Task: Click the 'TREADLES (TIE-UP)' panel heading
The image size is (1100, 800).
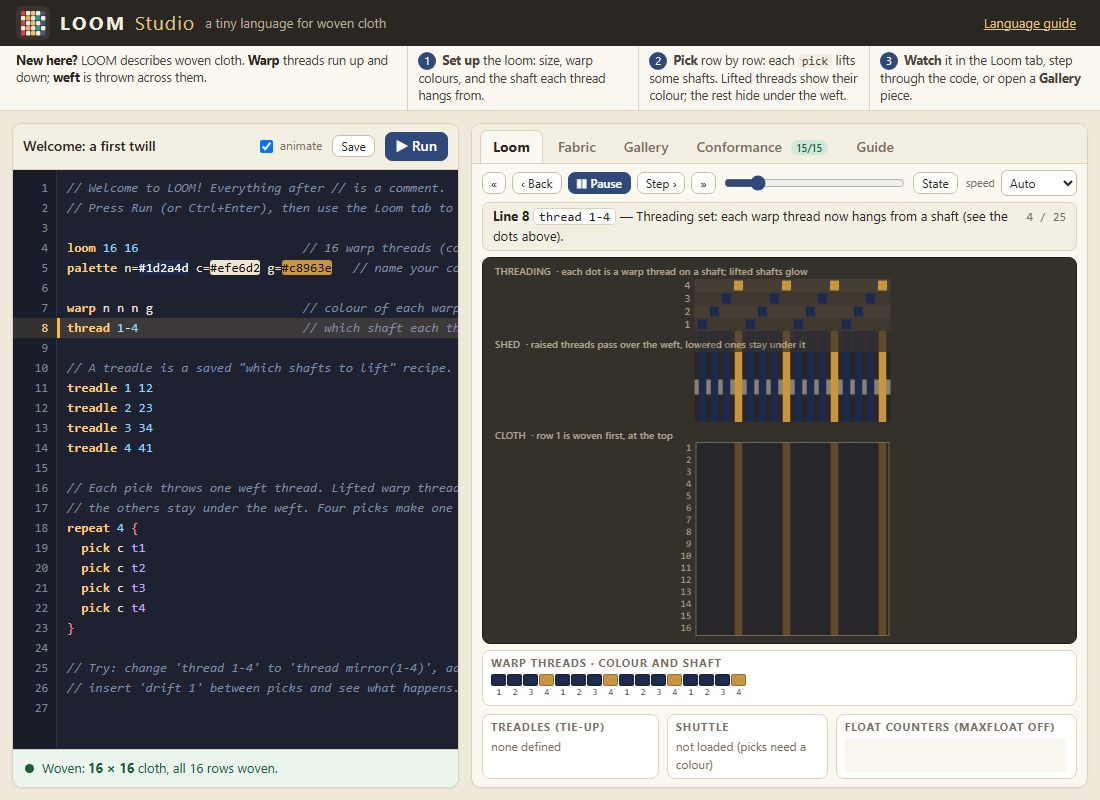Action: (547, 727)
